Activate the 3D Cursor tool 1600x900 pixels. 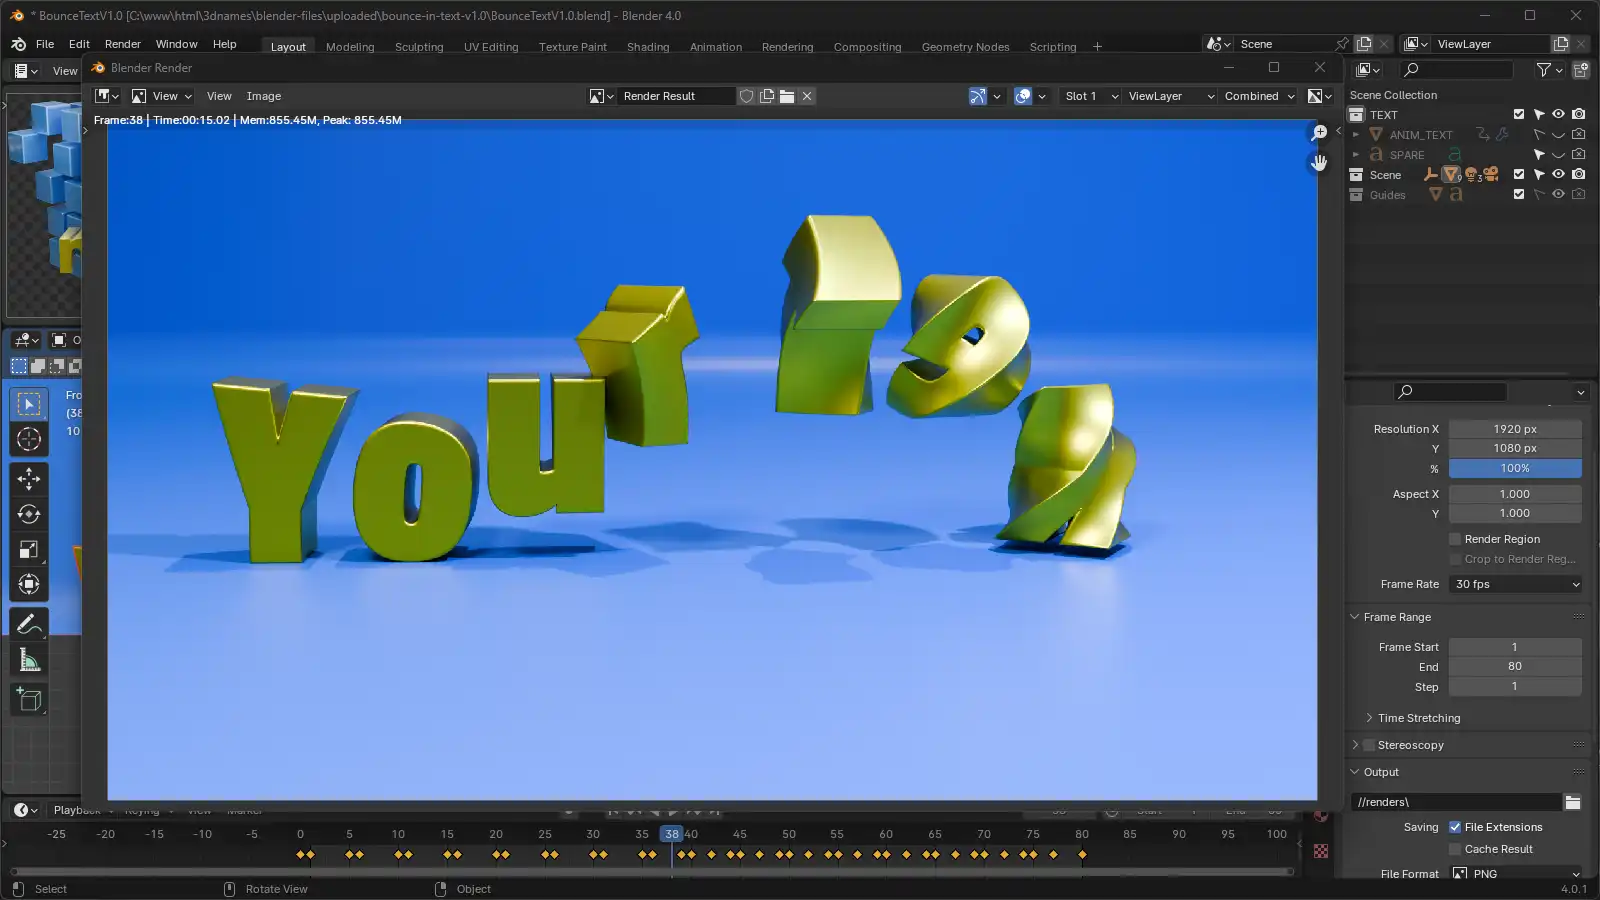[29, 439]
